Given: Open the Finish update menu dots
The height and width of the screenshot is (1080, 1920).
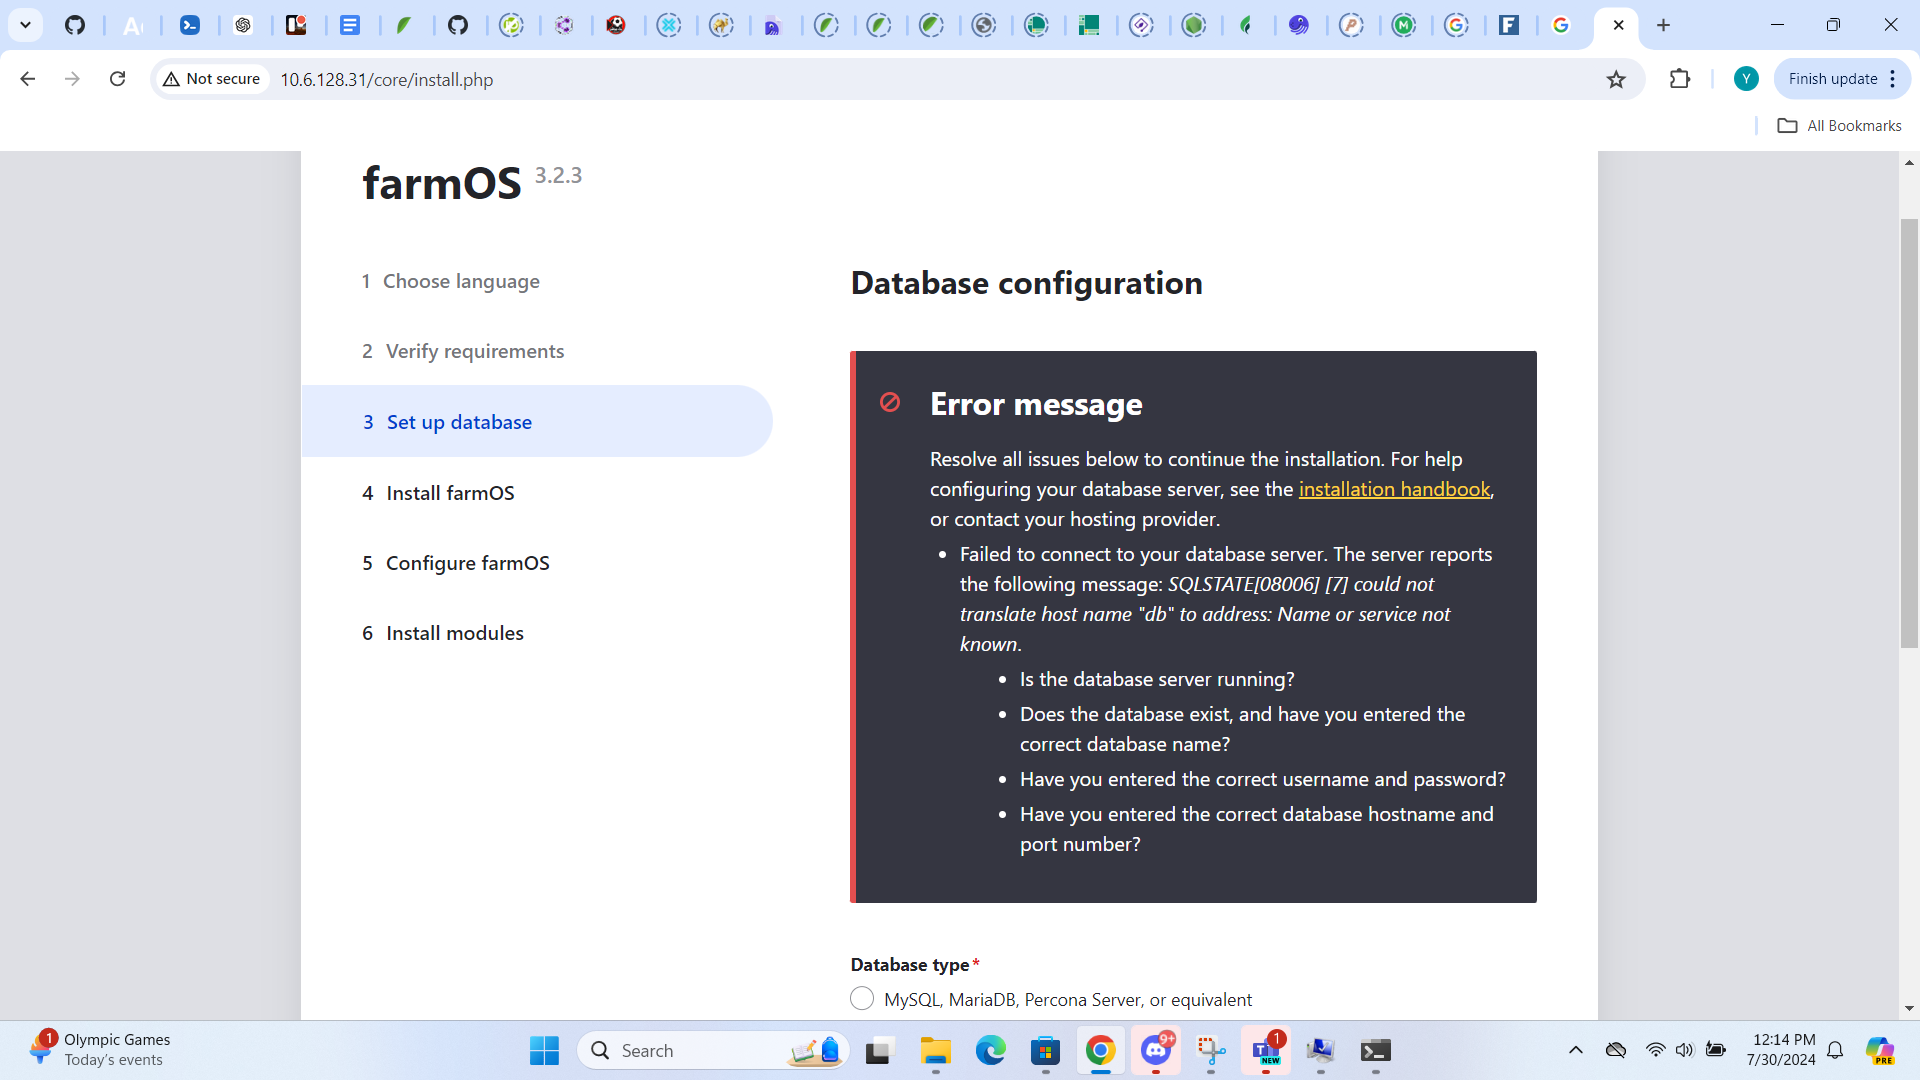Looking at the screenshot, I should point(1893,79).
